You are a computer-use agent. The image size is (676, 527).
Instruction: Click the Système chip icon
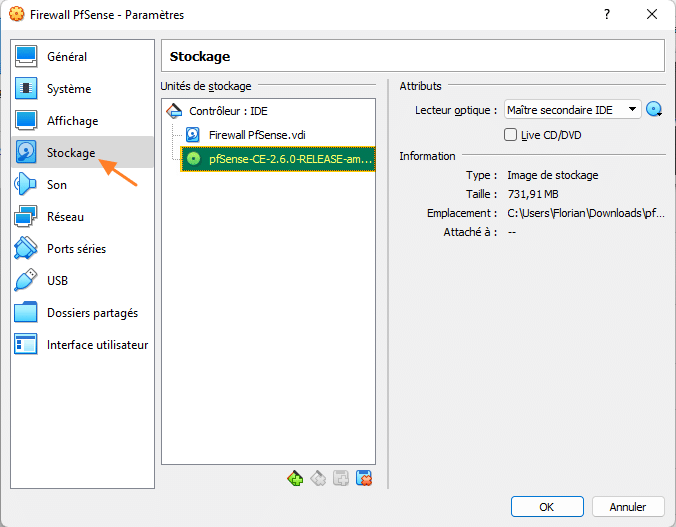[x=25, y=88]
